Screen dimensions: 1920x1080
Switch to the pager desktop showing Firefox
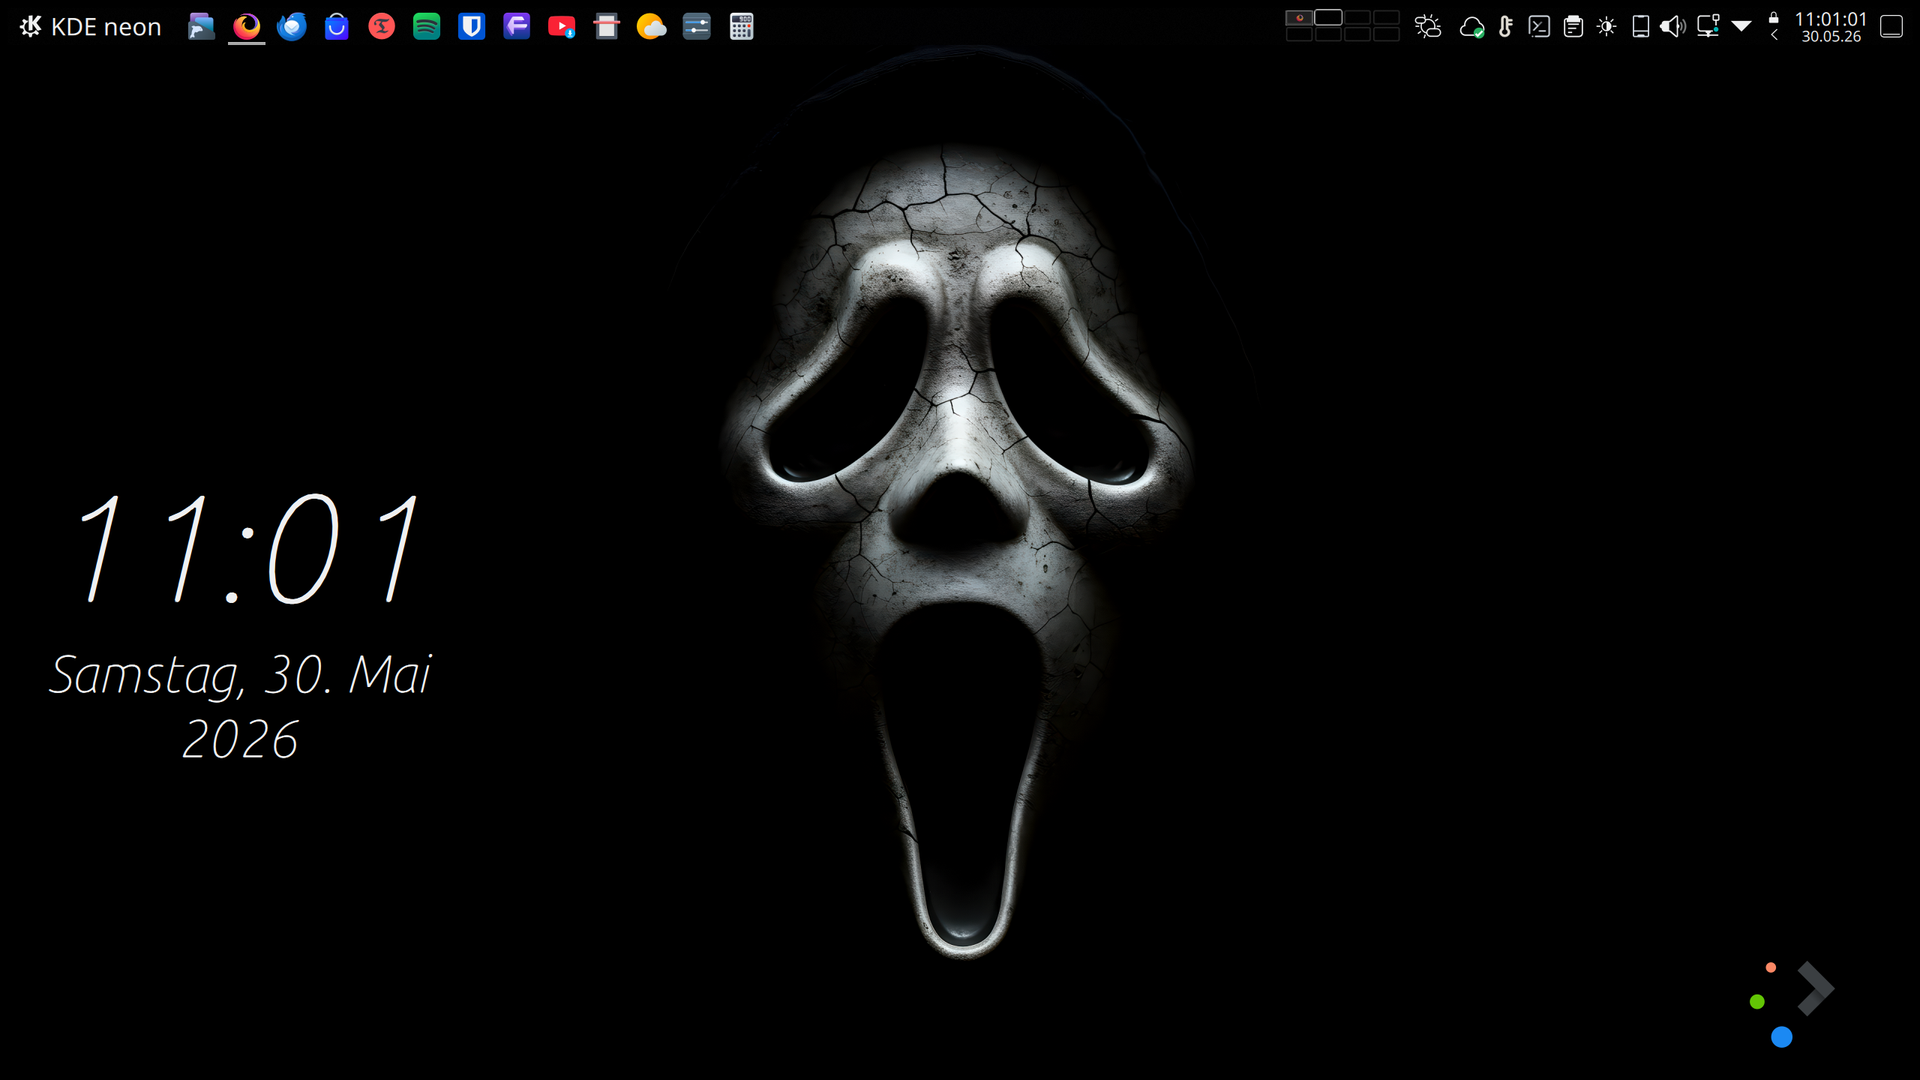(1299, 18)
